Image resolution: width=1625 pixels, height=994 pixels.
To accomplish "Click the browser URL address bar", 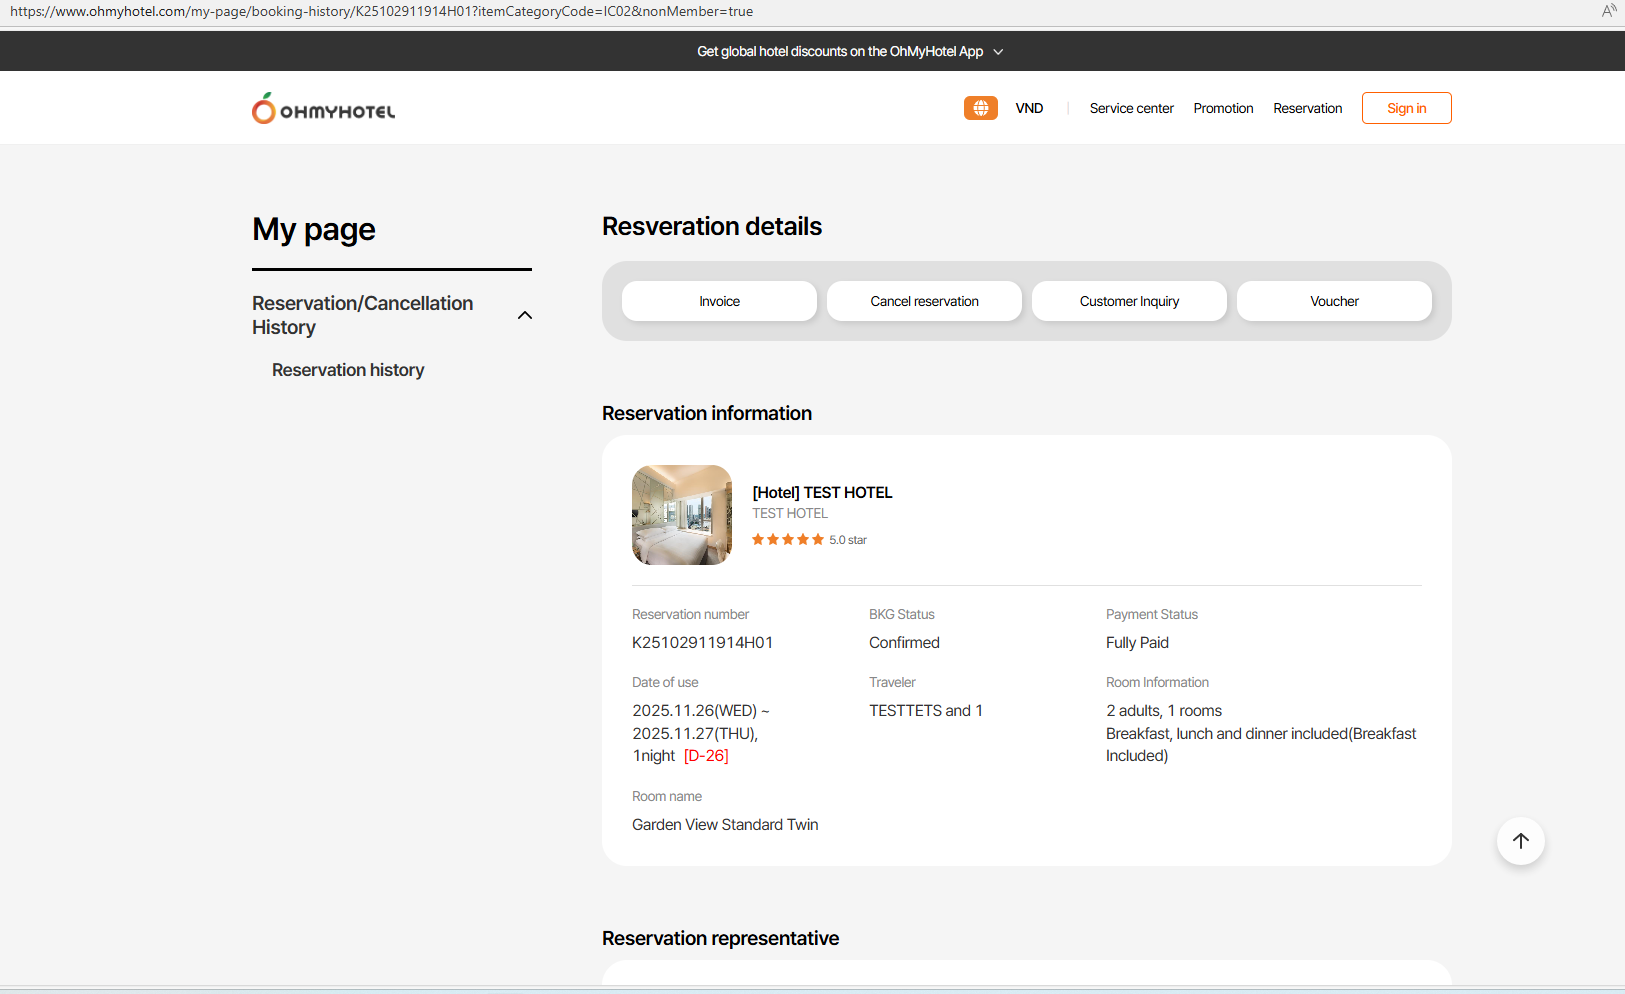I will 381,12.
